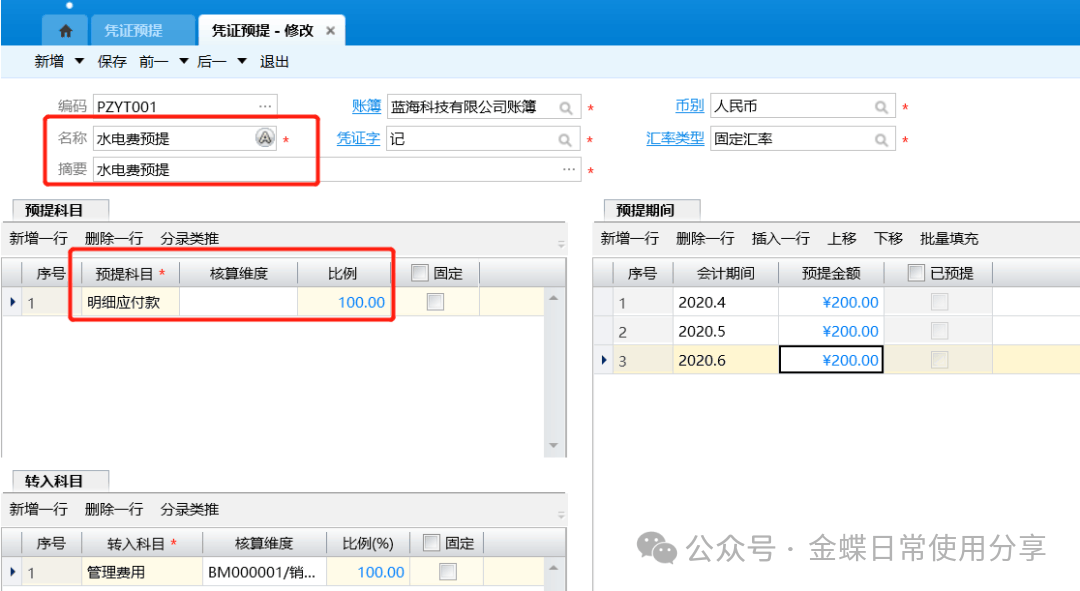Click search icon in 账簿 field
This screenshot has width=1080, height=591.
[566, 108]
